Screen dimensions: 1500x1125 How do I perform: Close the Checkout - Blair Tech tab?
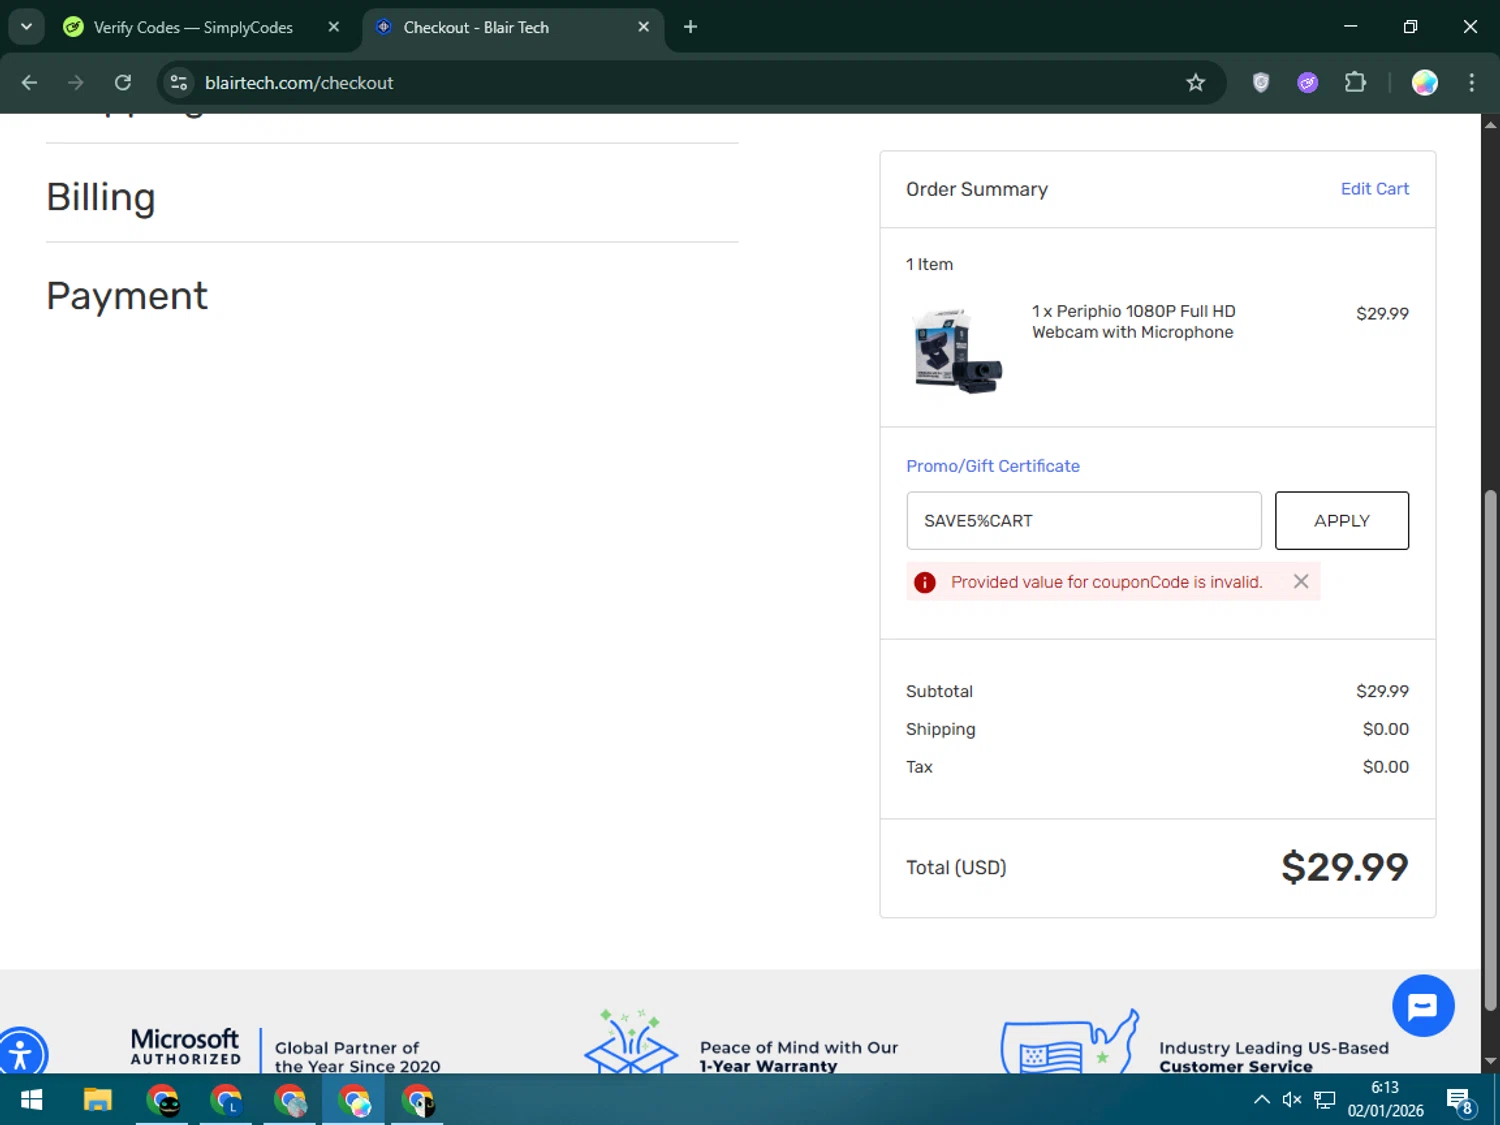pyautogui.click(x=644, y=27)
